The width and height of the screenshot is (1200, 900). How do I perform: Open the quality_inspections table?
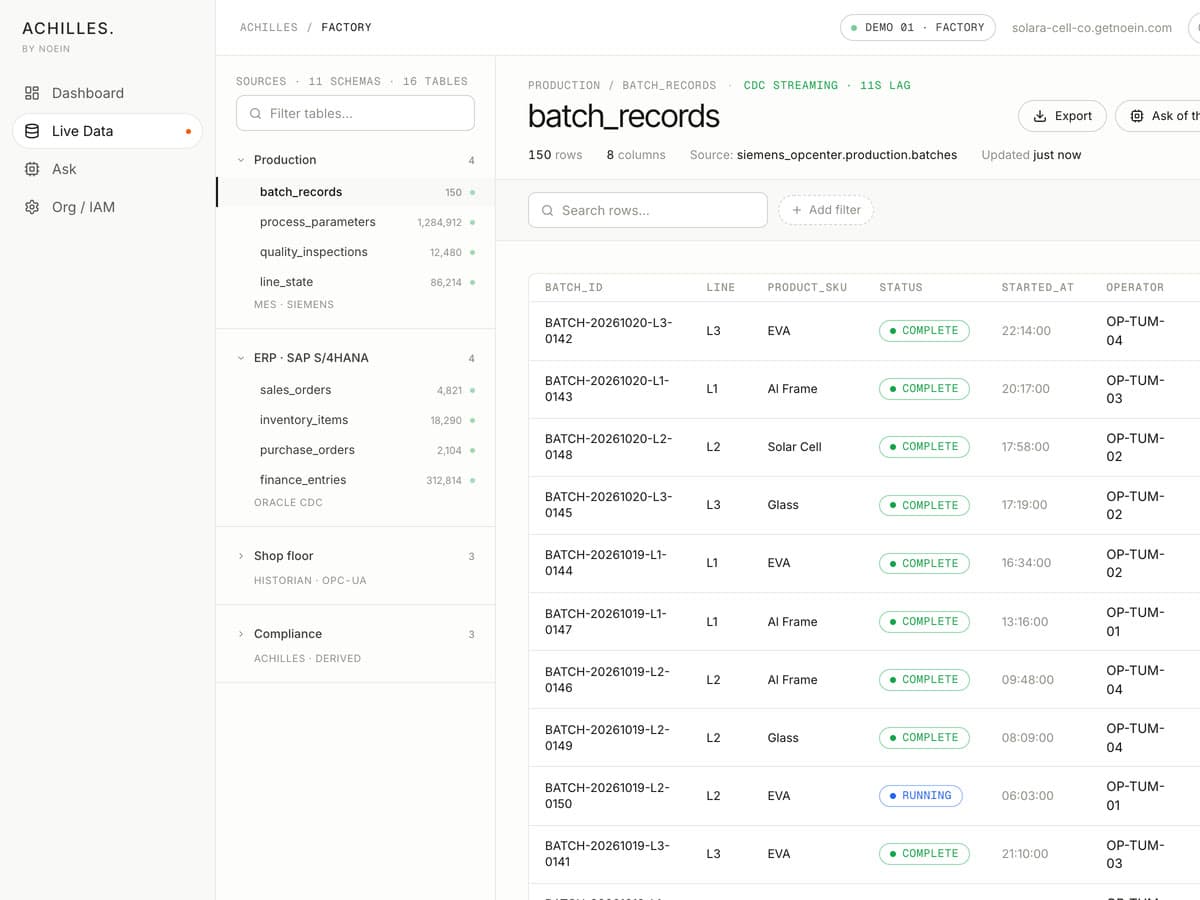tap(355, 252)
